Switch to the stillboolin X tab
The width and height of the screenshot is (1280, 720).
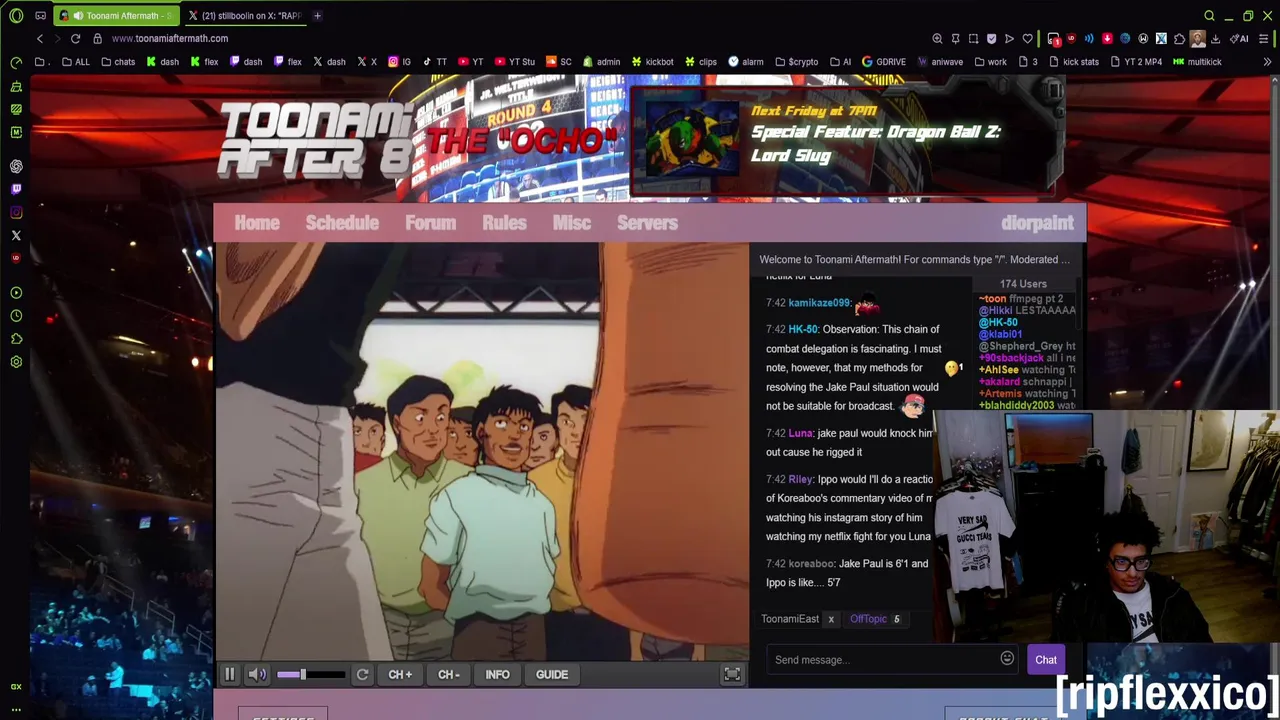[244, 16]
